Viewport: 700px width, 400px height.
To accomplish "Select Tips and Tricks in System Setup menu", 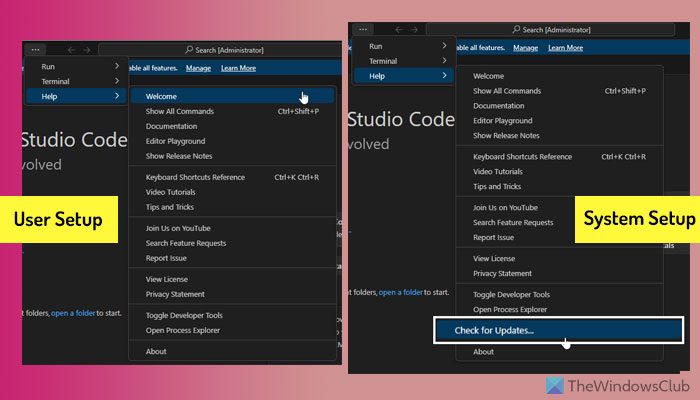I will pyautogui.click(x=559, y=187).
